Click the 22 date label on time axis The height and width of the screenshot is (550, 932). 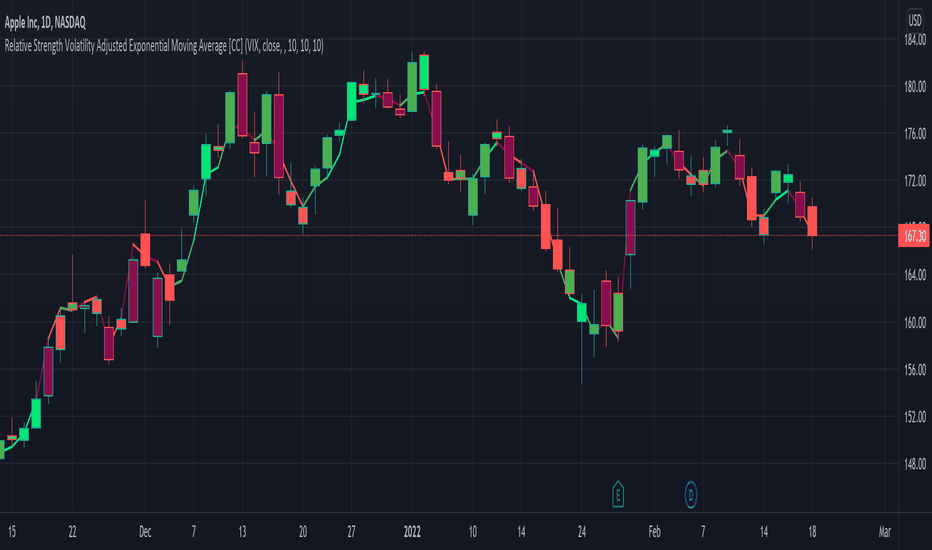tap(73, 532)
